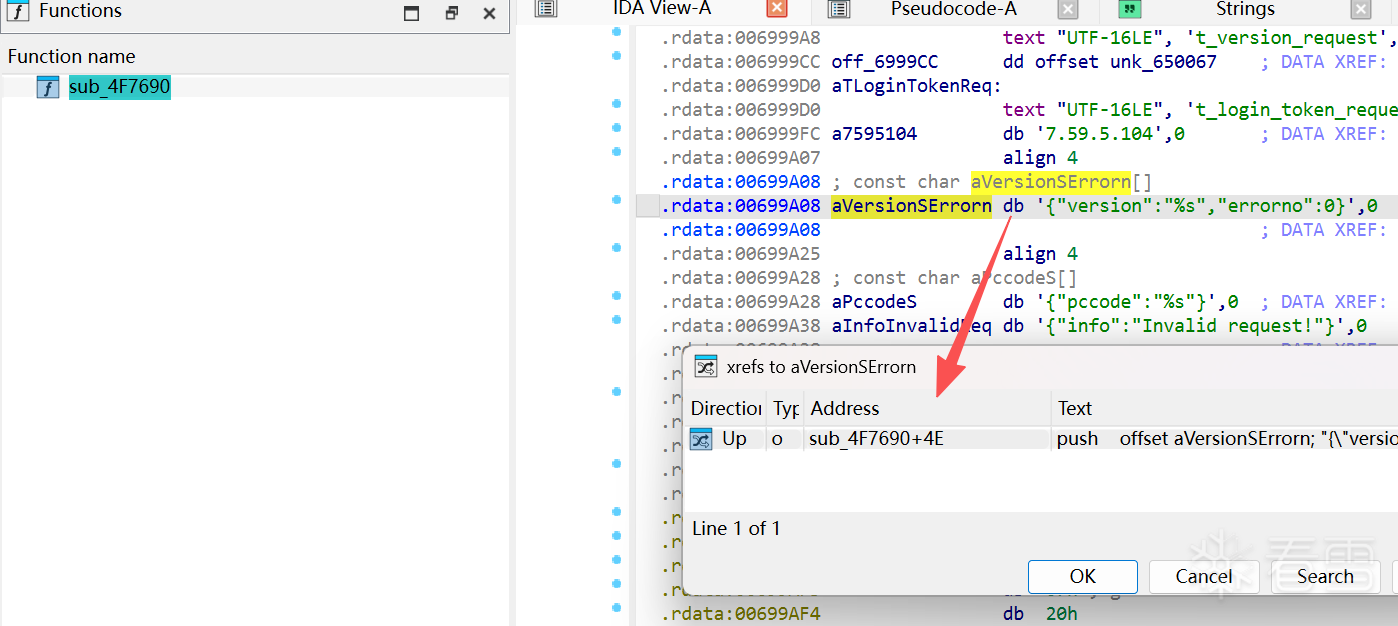The width and height of the screenshot is (1398, 626).
Task: Click the aTLoginTokenReq label
Action: point(911,86)
